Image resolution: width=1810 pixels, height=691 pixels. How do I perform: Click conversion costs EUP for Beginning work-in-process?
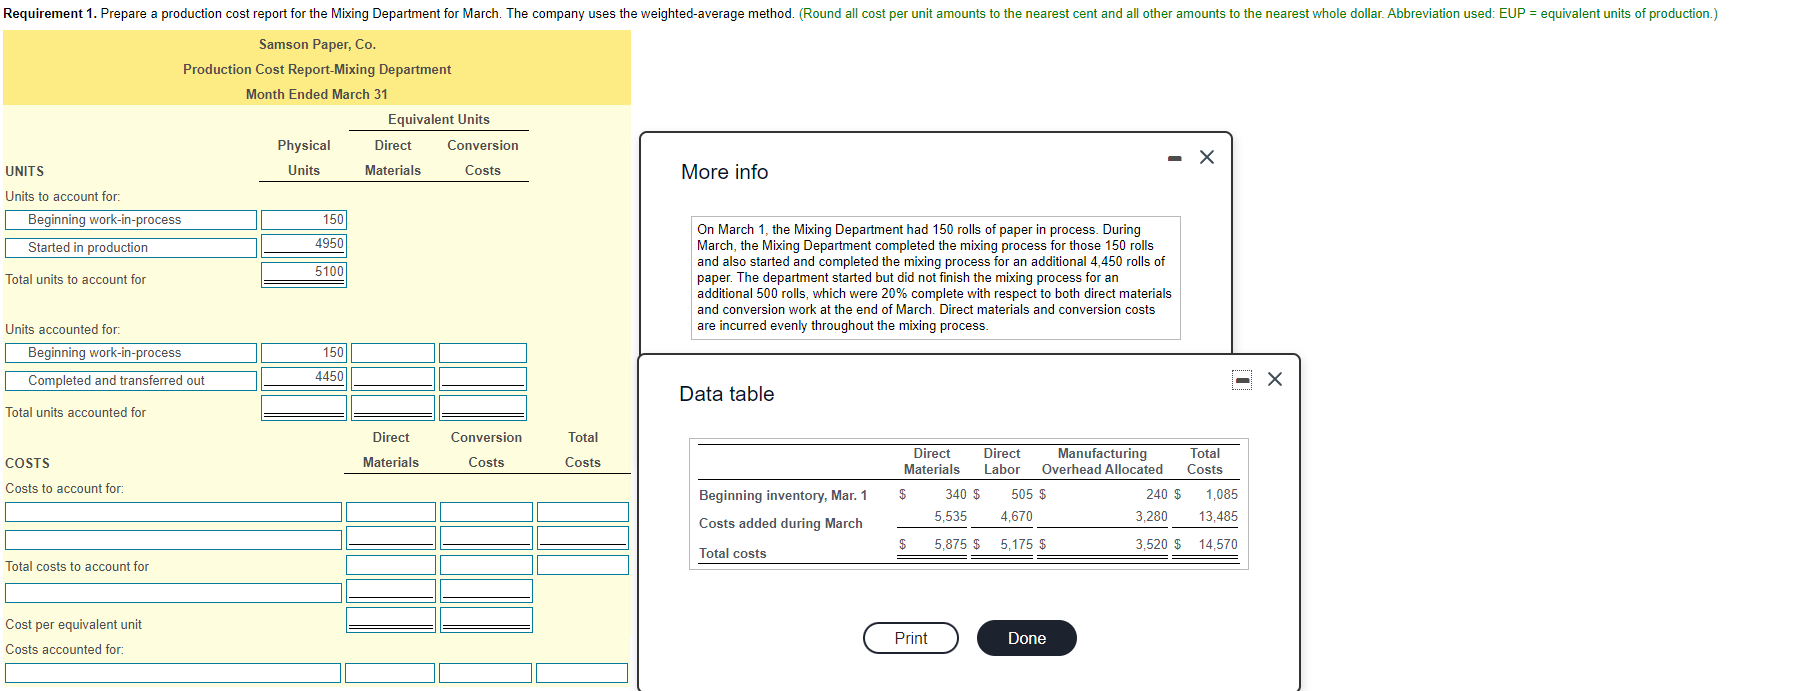tap(483, 353)
